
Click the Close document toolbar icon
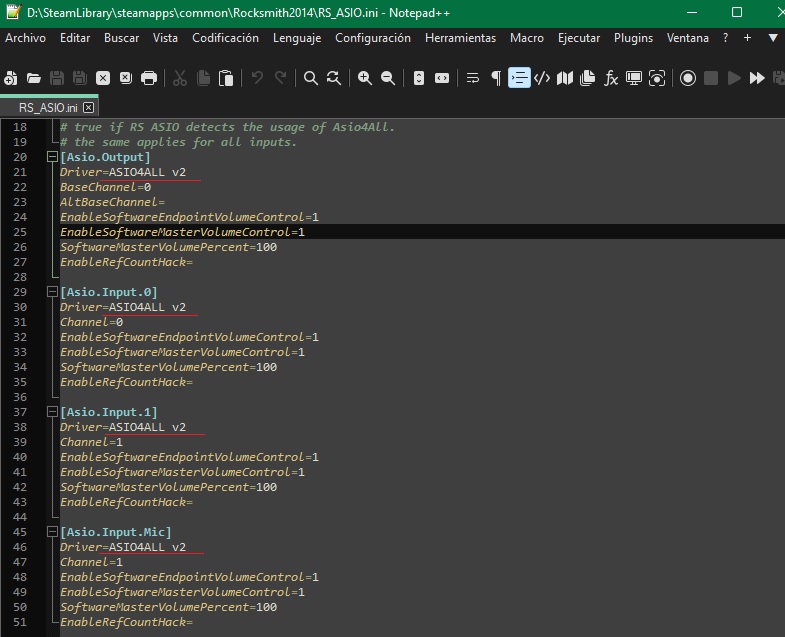pos(103,78)
